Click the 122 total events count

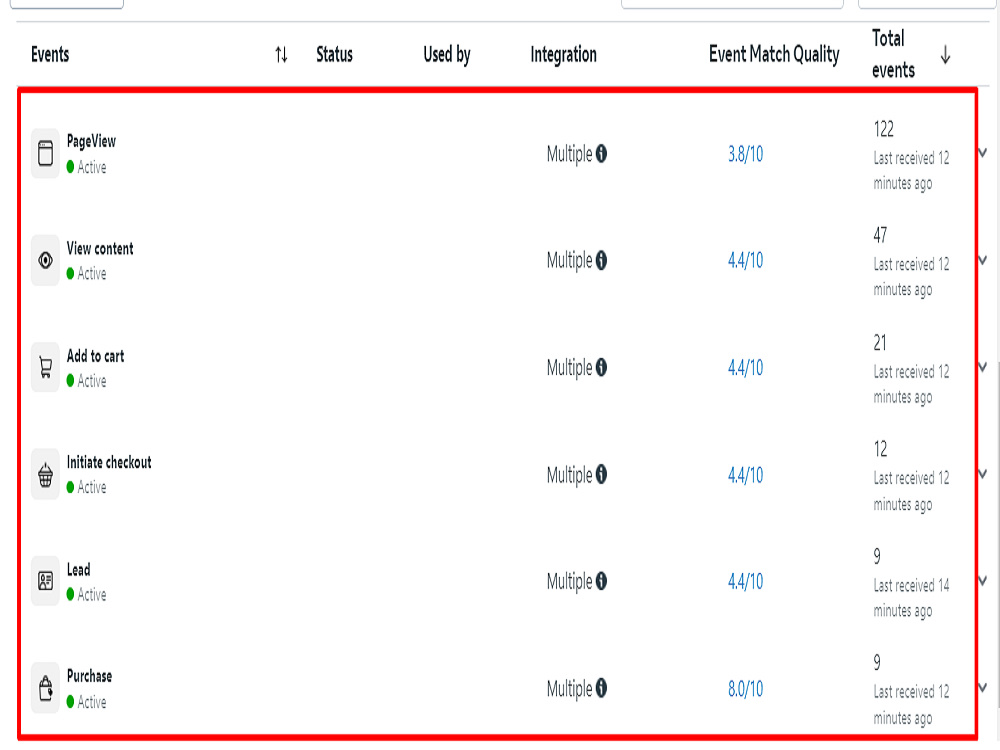pos(884,129)
